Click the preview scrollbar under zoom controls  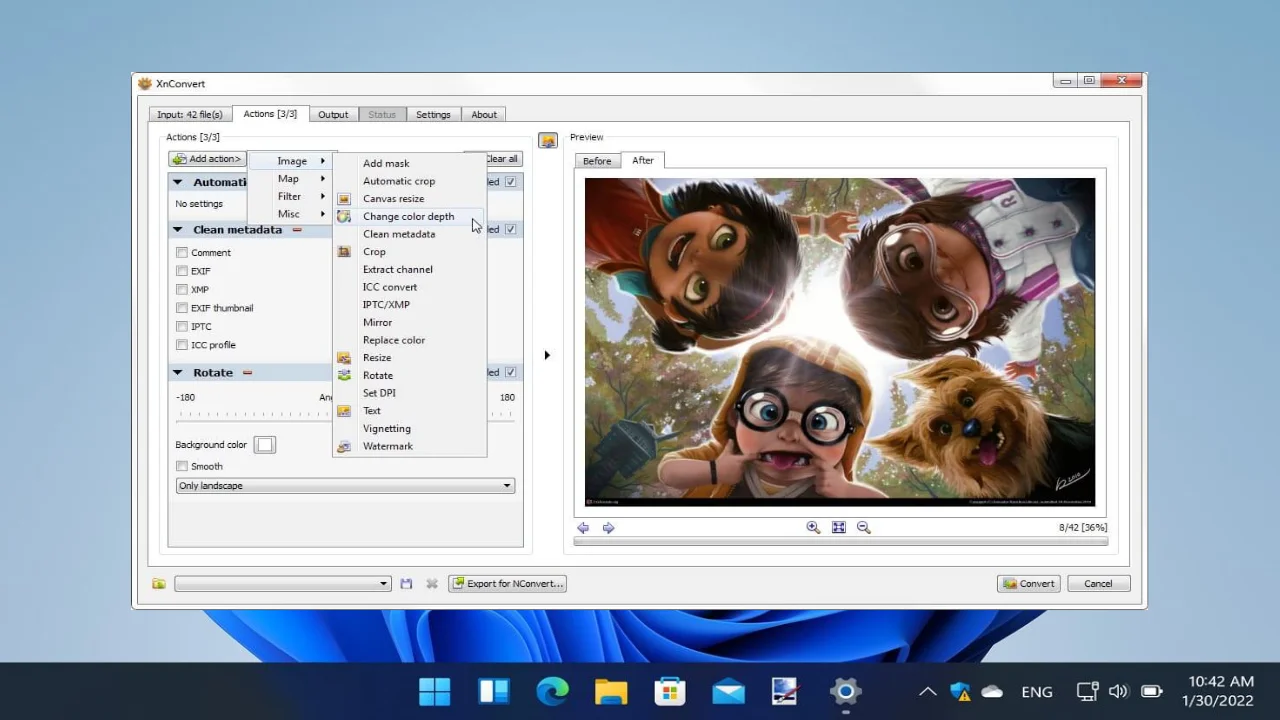coord(841,542)
